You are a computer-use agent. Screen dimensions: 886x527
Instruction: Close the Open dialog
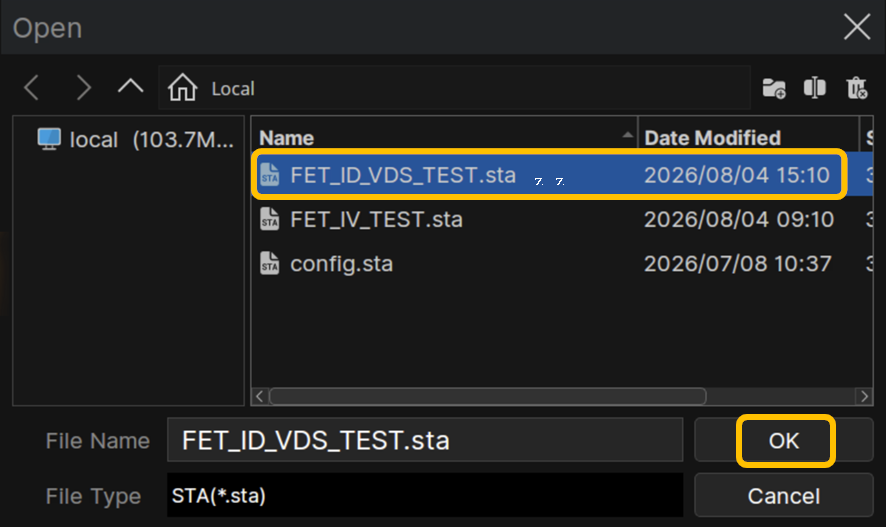click(x=857, y=27)
